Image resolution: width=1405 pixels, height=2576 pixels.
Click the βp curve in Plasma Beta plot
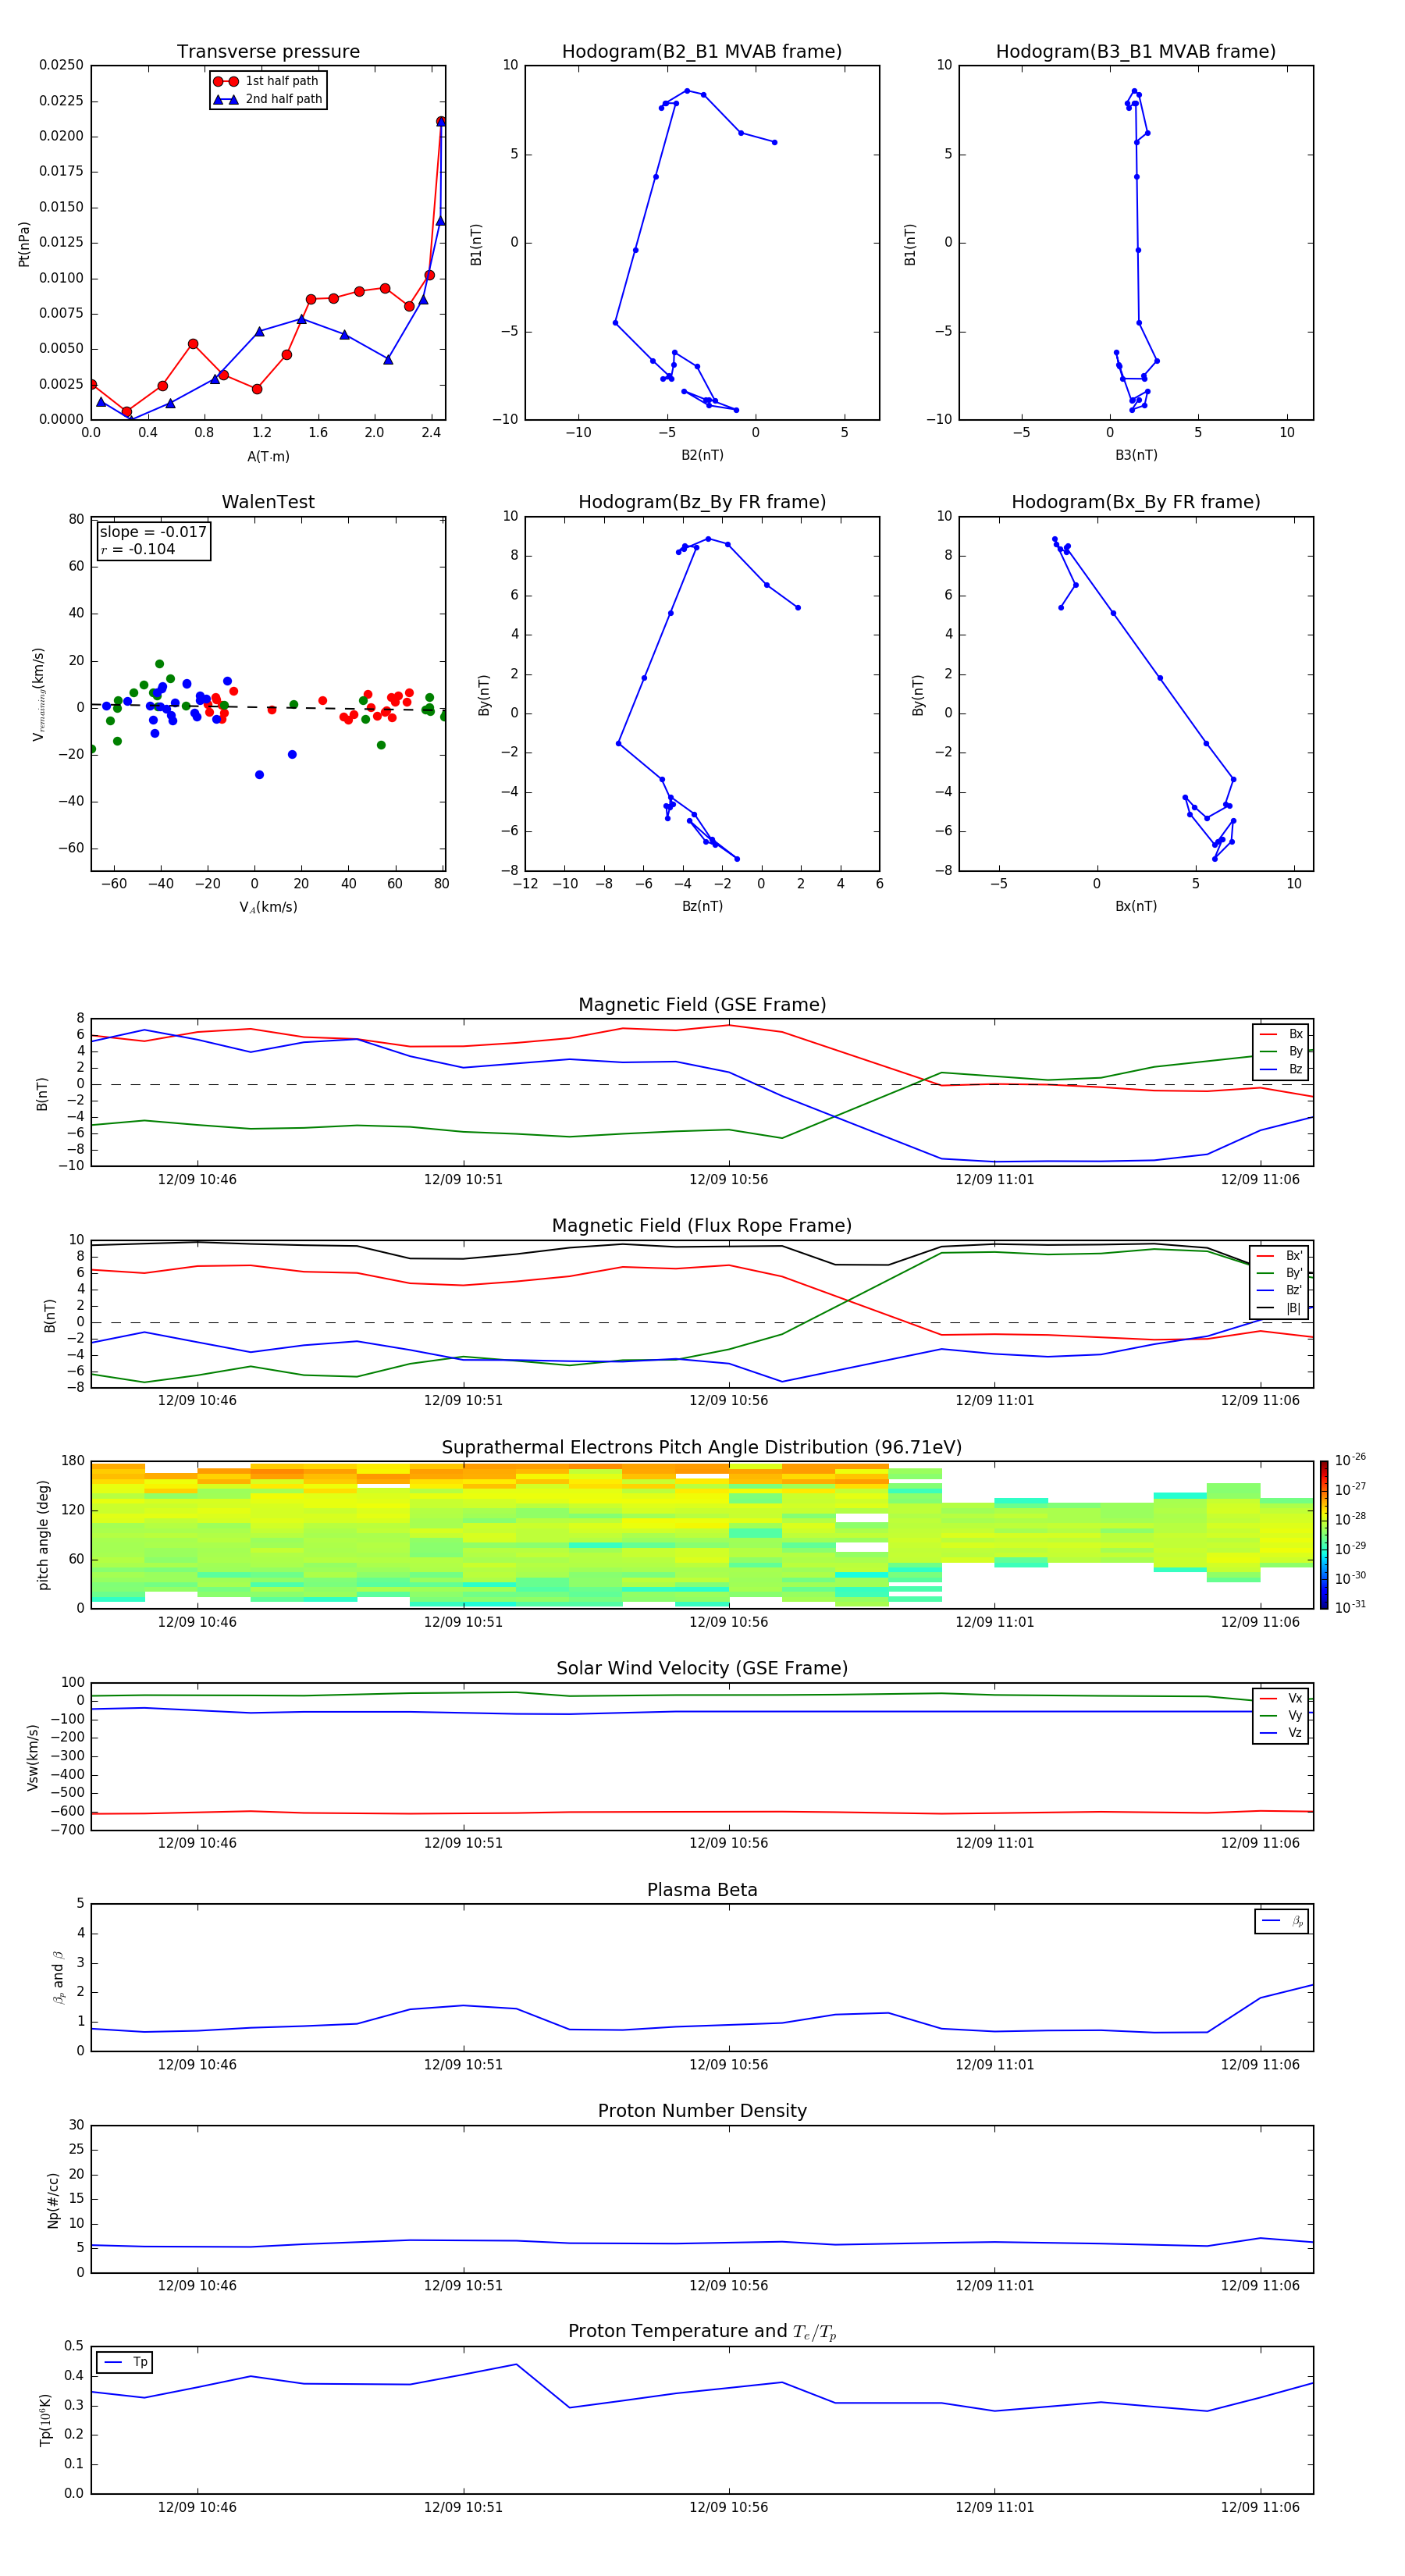pos(702,2026)
